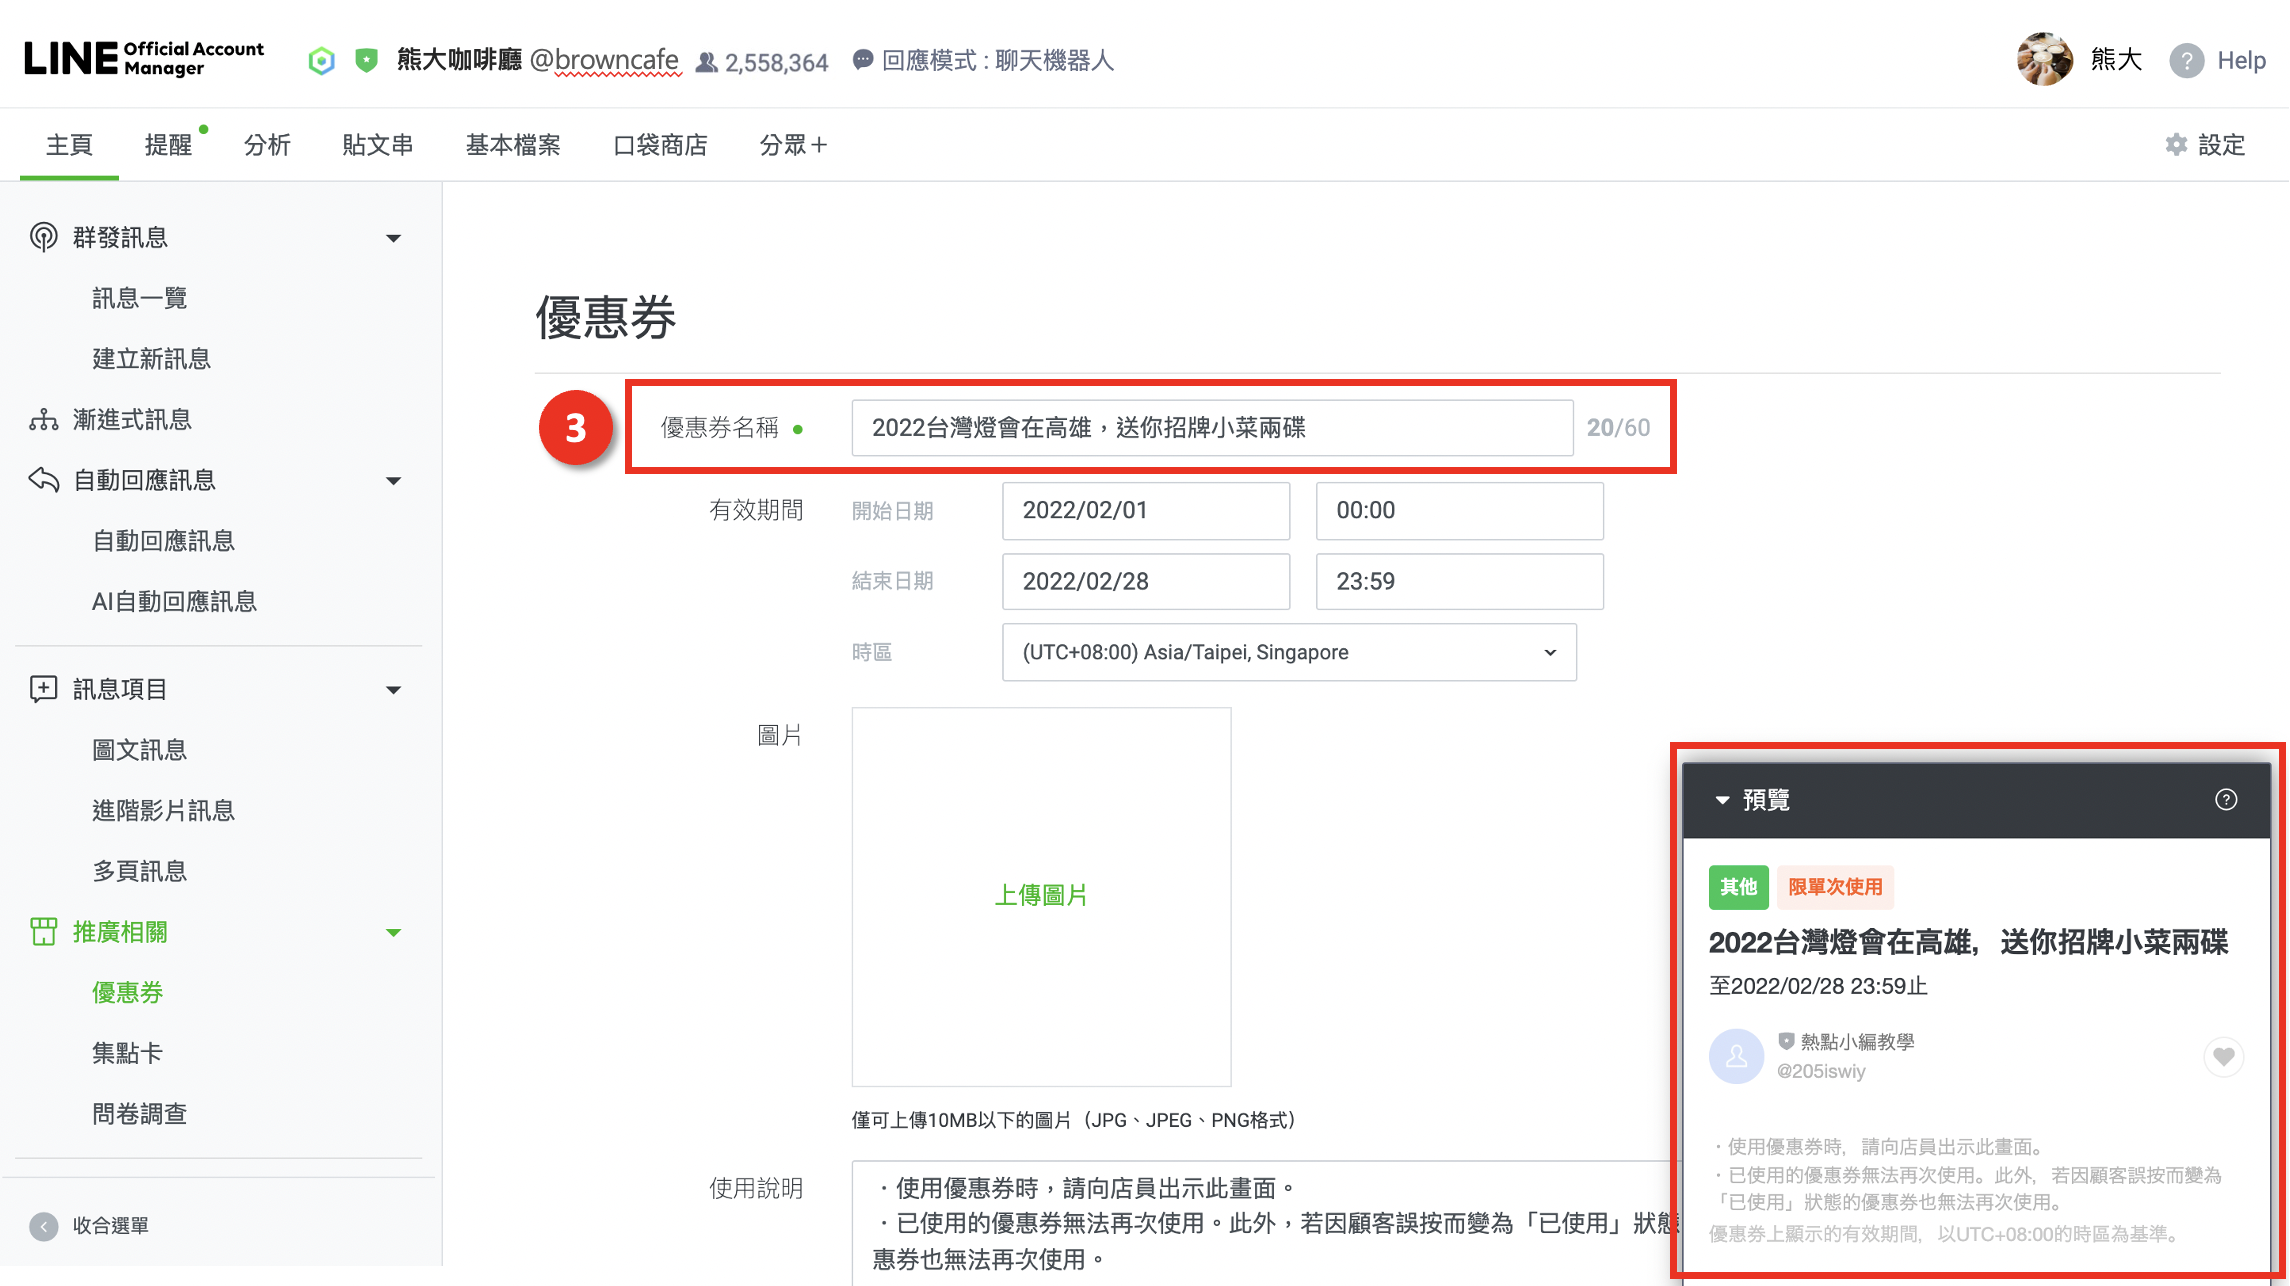Collapse the sidebar with 收合選單 arrow

pyautogui.click(x=44, y=1226)
